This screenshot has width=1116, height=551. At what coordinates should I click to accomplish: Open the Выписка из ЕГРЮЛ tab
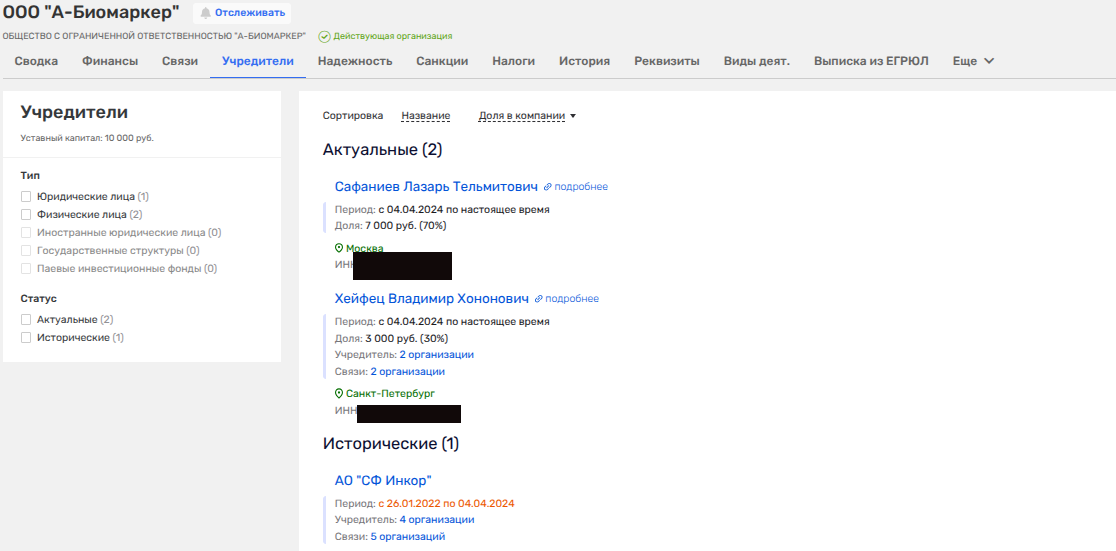pos(870,61)
